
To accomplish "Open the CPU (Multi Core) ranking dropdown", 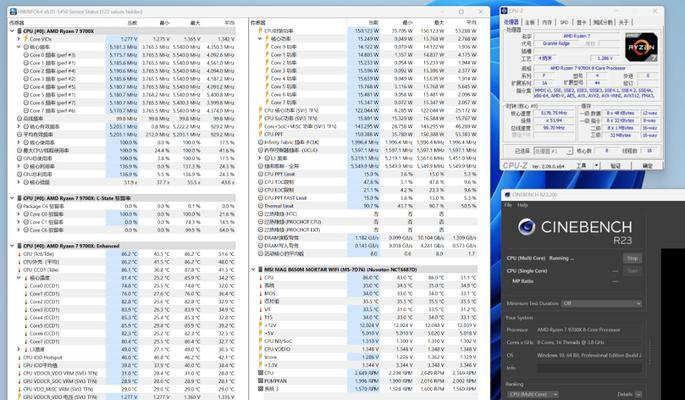I will [534, 394].
